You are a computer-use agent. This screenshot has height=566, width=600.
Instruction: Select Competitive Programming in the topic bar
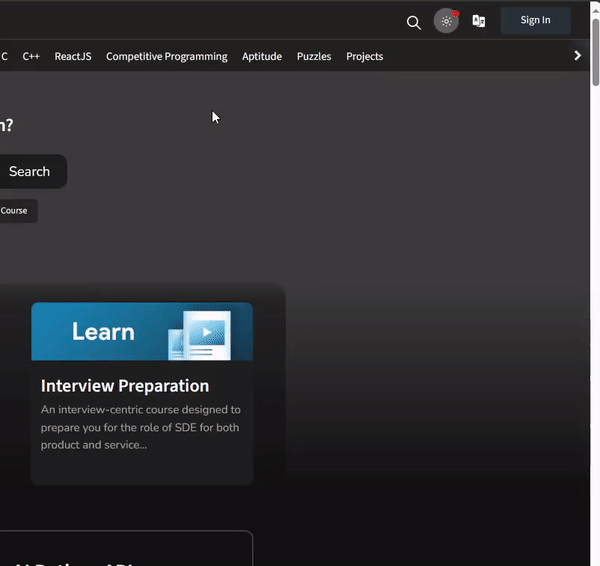tap(166, 57)
